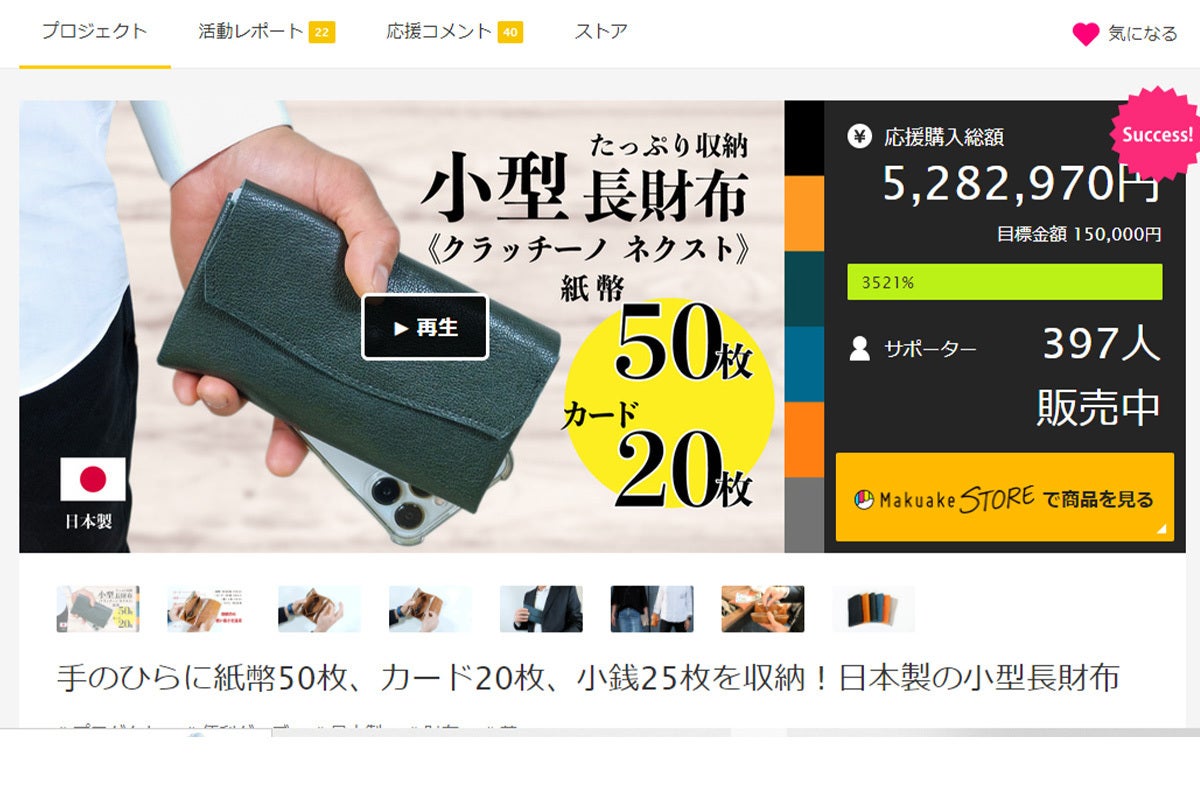
Task: Click the Japanese flag 日本製 icon
Action: 93,479
